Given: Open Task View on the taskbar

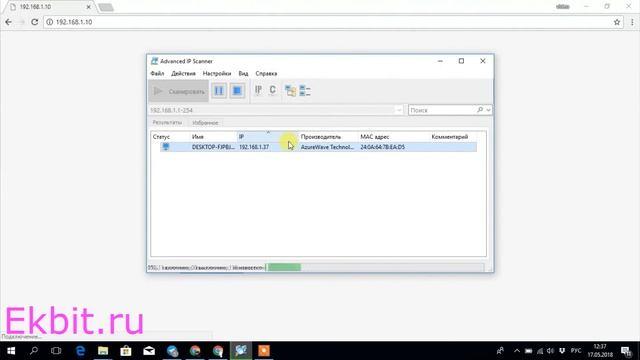Looking at the screenshot, I should (x=56, y=351).
